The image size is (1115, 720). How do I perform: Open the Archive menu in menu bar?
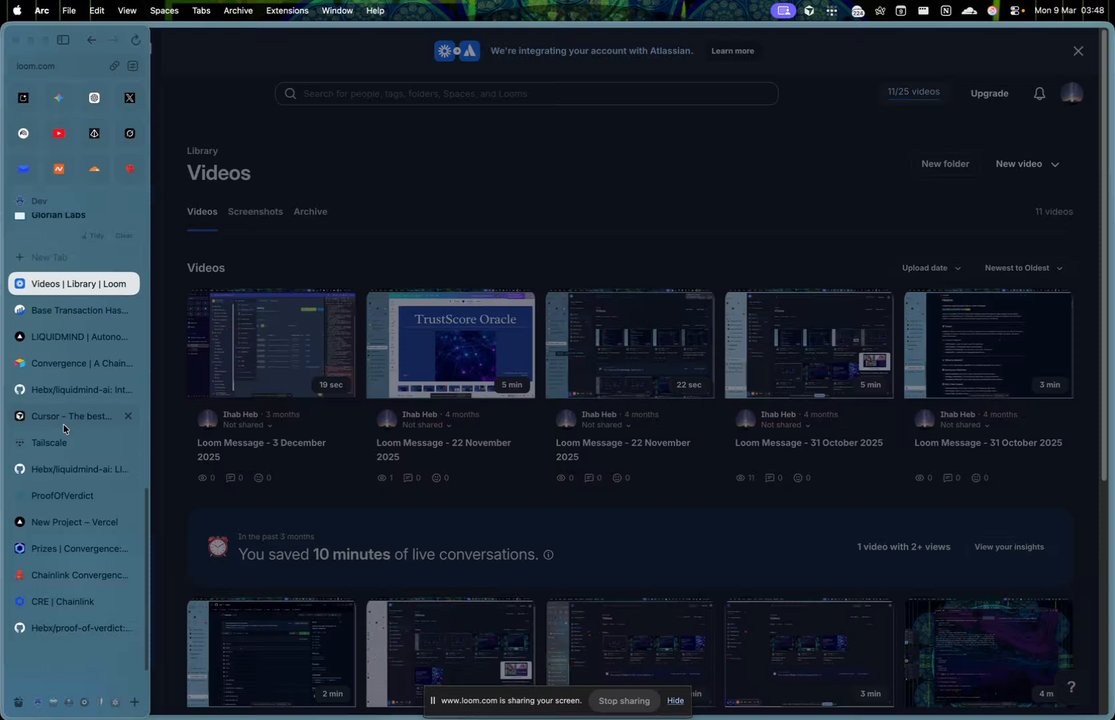pyautogui.click(x=238, y=11)
